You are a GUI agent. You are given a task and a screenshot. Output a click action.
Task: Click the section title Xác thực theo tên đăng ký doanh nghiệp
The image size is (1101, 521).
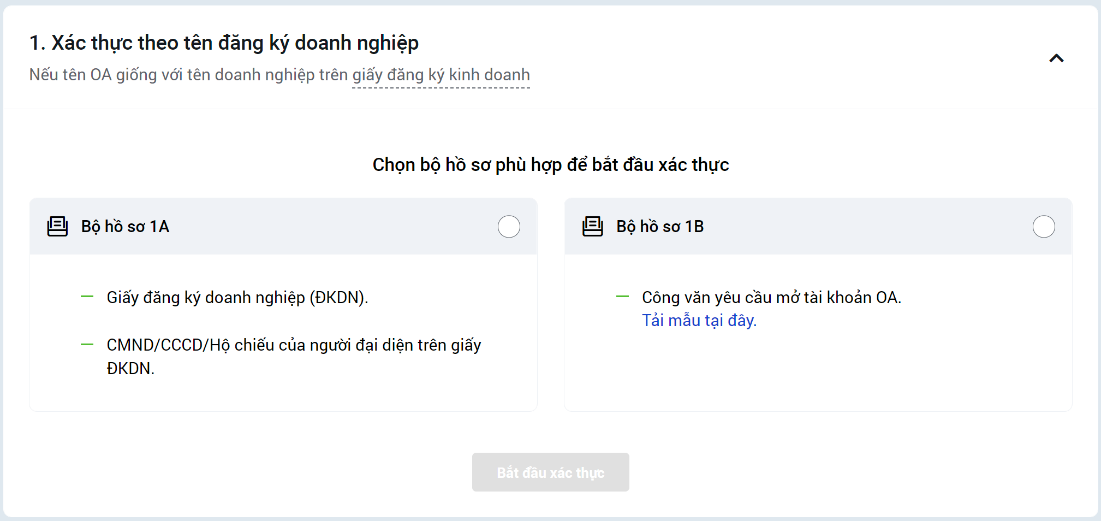(224, 43)
